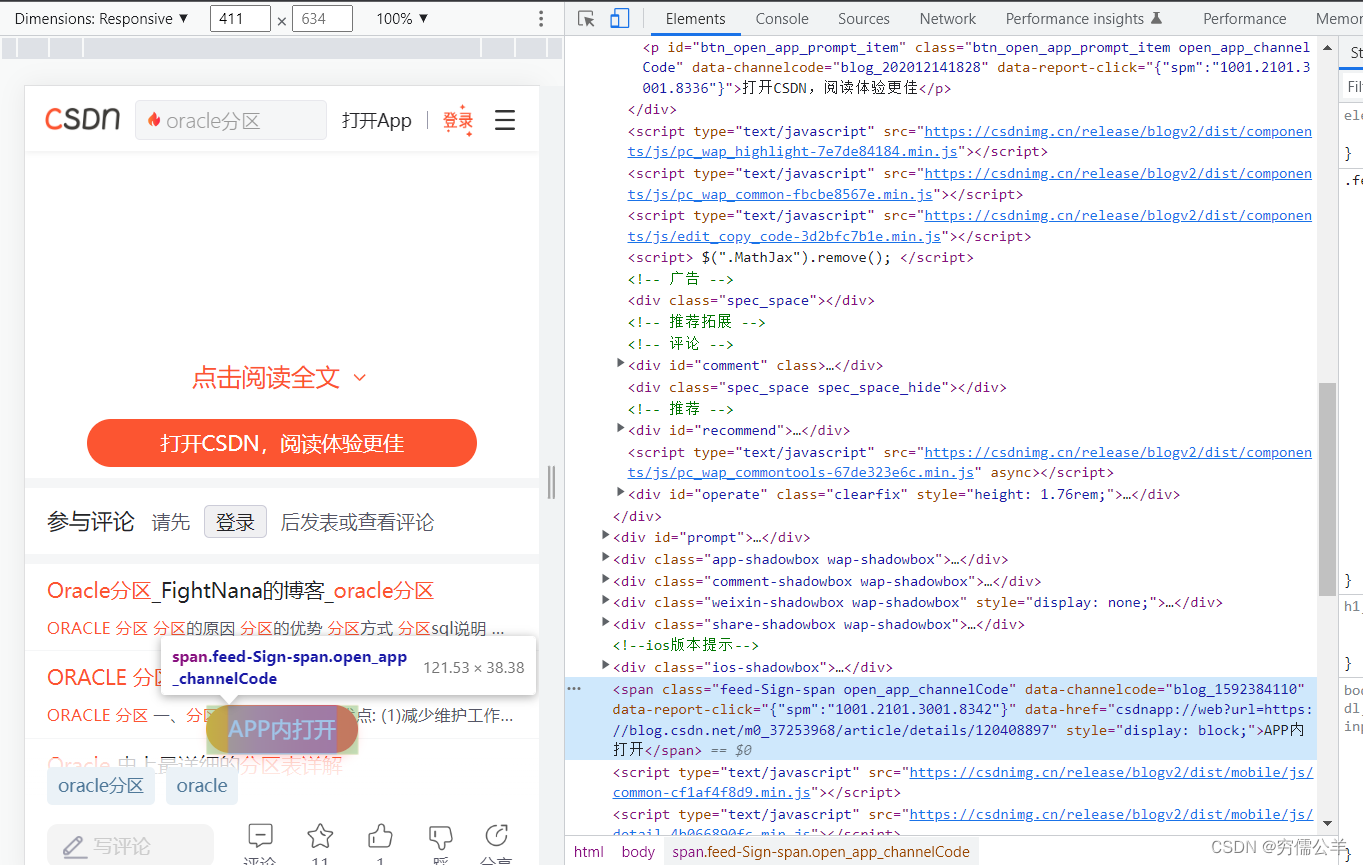Toggle the device toolbar icon
This screenshot has width=1363, height=865.
click(620, 19)
